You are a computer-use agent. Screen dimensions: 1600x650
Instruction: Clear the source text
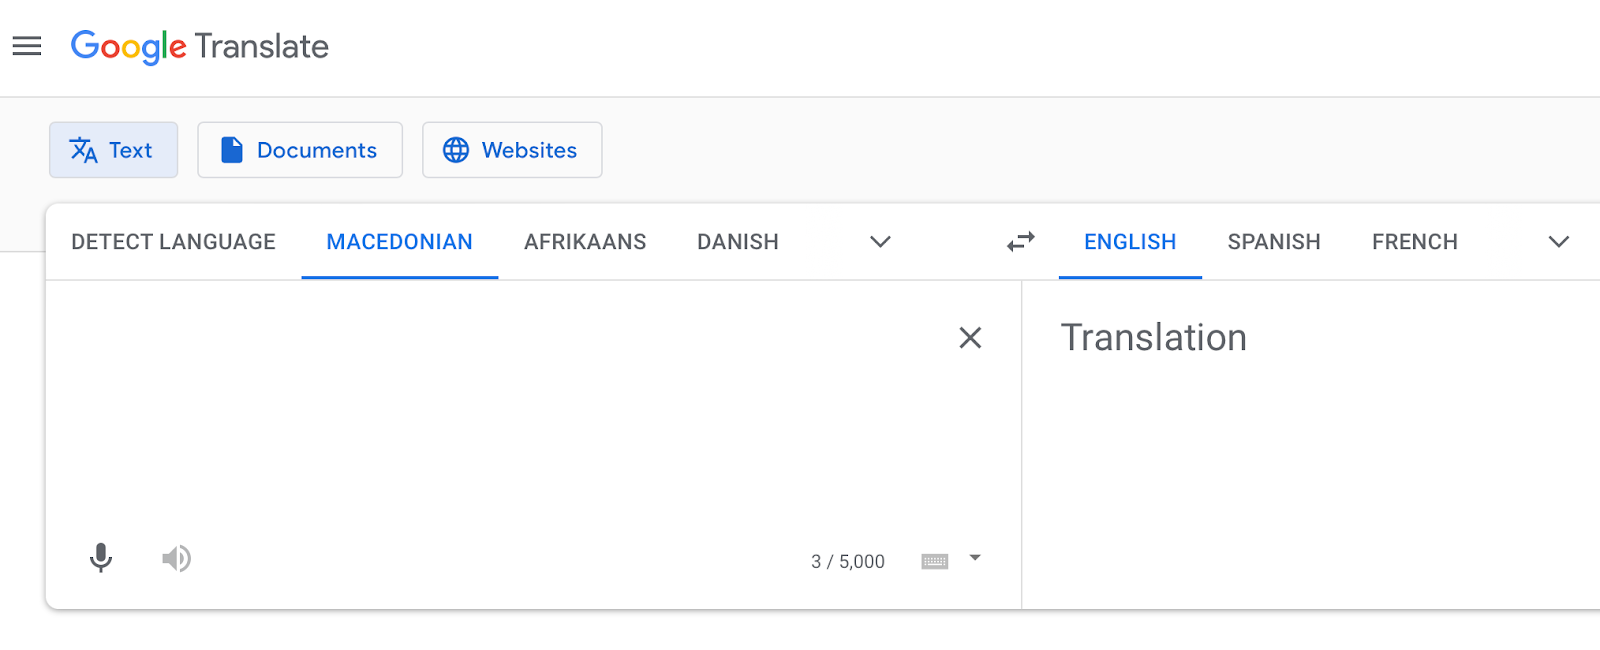click(x=970, y=338)
